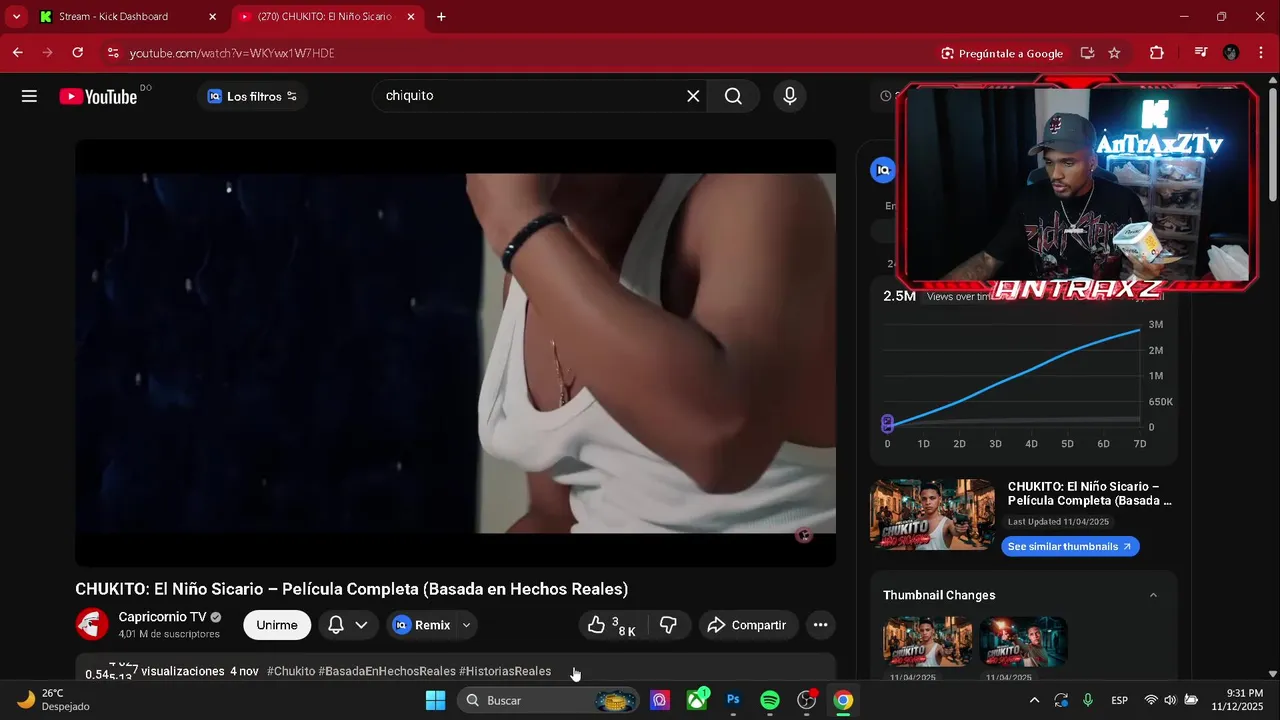Open Photoshop from the taskbar
This screenshot has width=1280, height=720.
coord(733,700)
